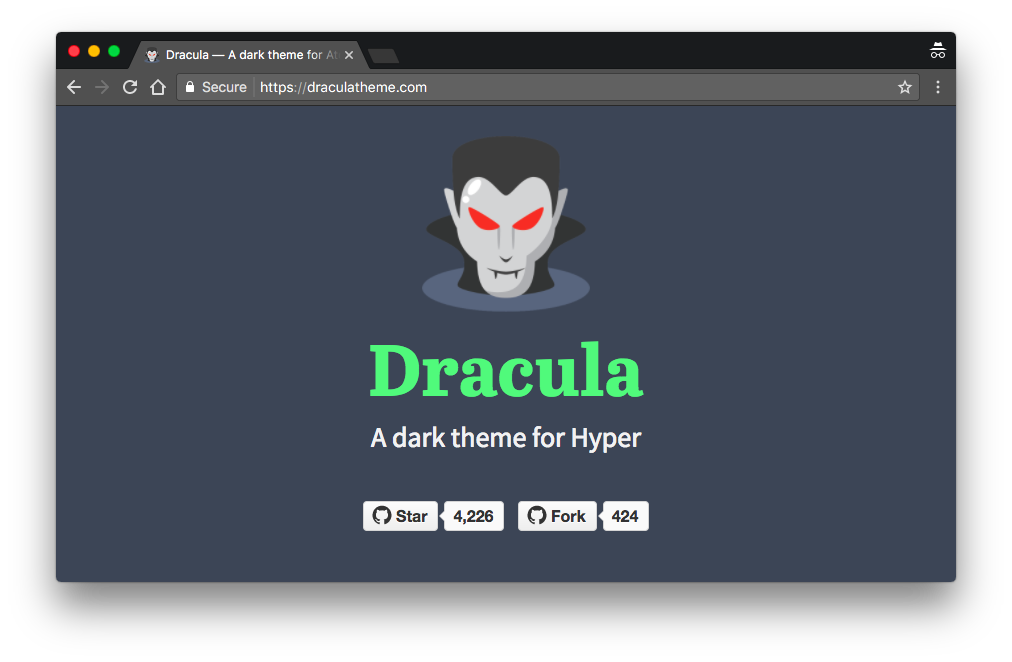The width and height of the screenshot is (1012, 662).
Task: Maximize the window with green button
Action: (x=114, y=51)
